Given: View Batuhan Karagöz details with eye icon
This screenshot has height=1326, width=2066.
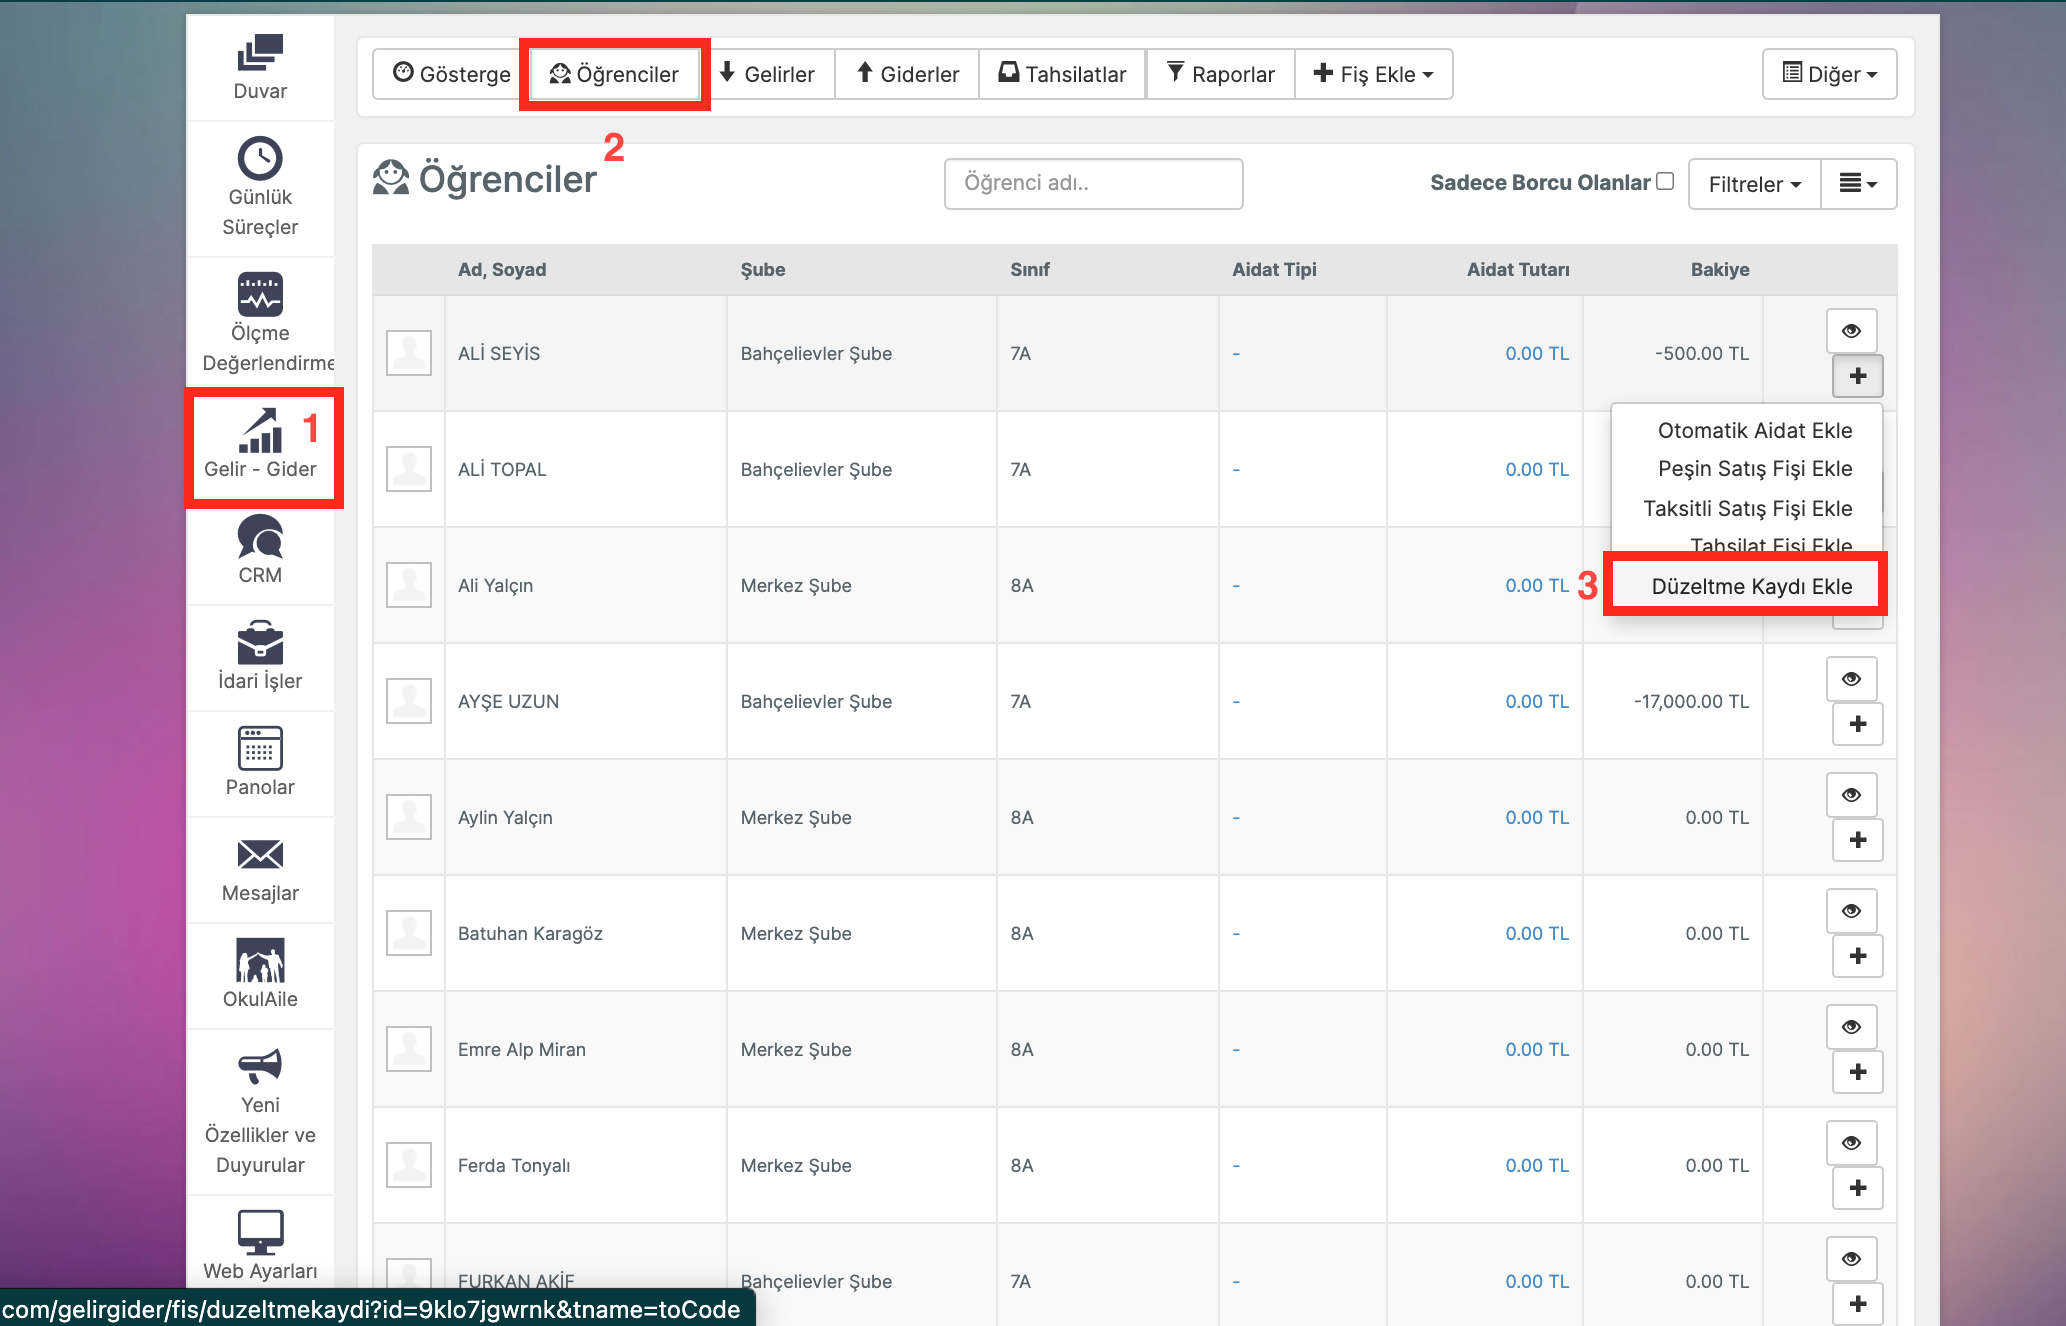Looking at the screenshot, I should (x=1852, y=911).
